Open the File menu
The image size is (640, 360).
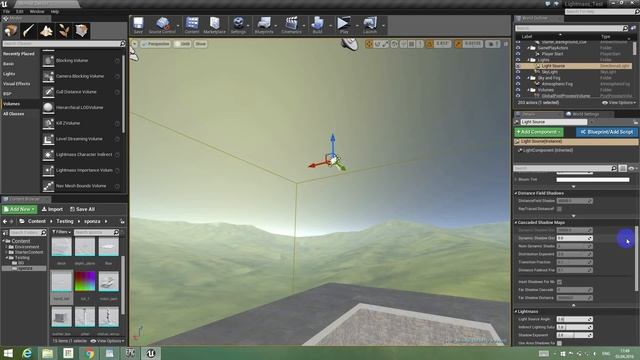pos(6,11)
